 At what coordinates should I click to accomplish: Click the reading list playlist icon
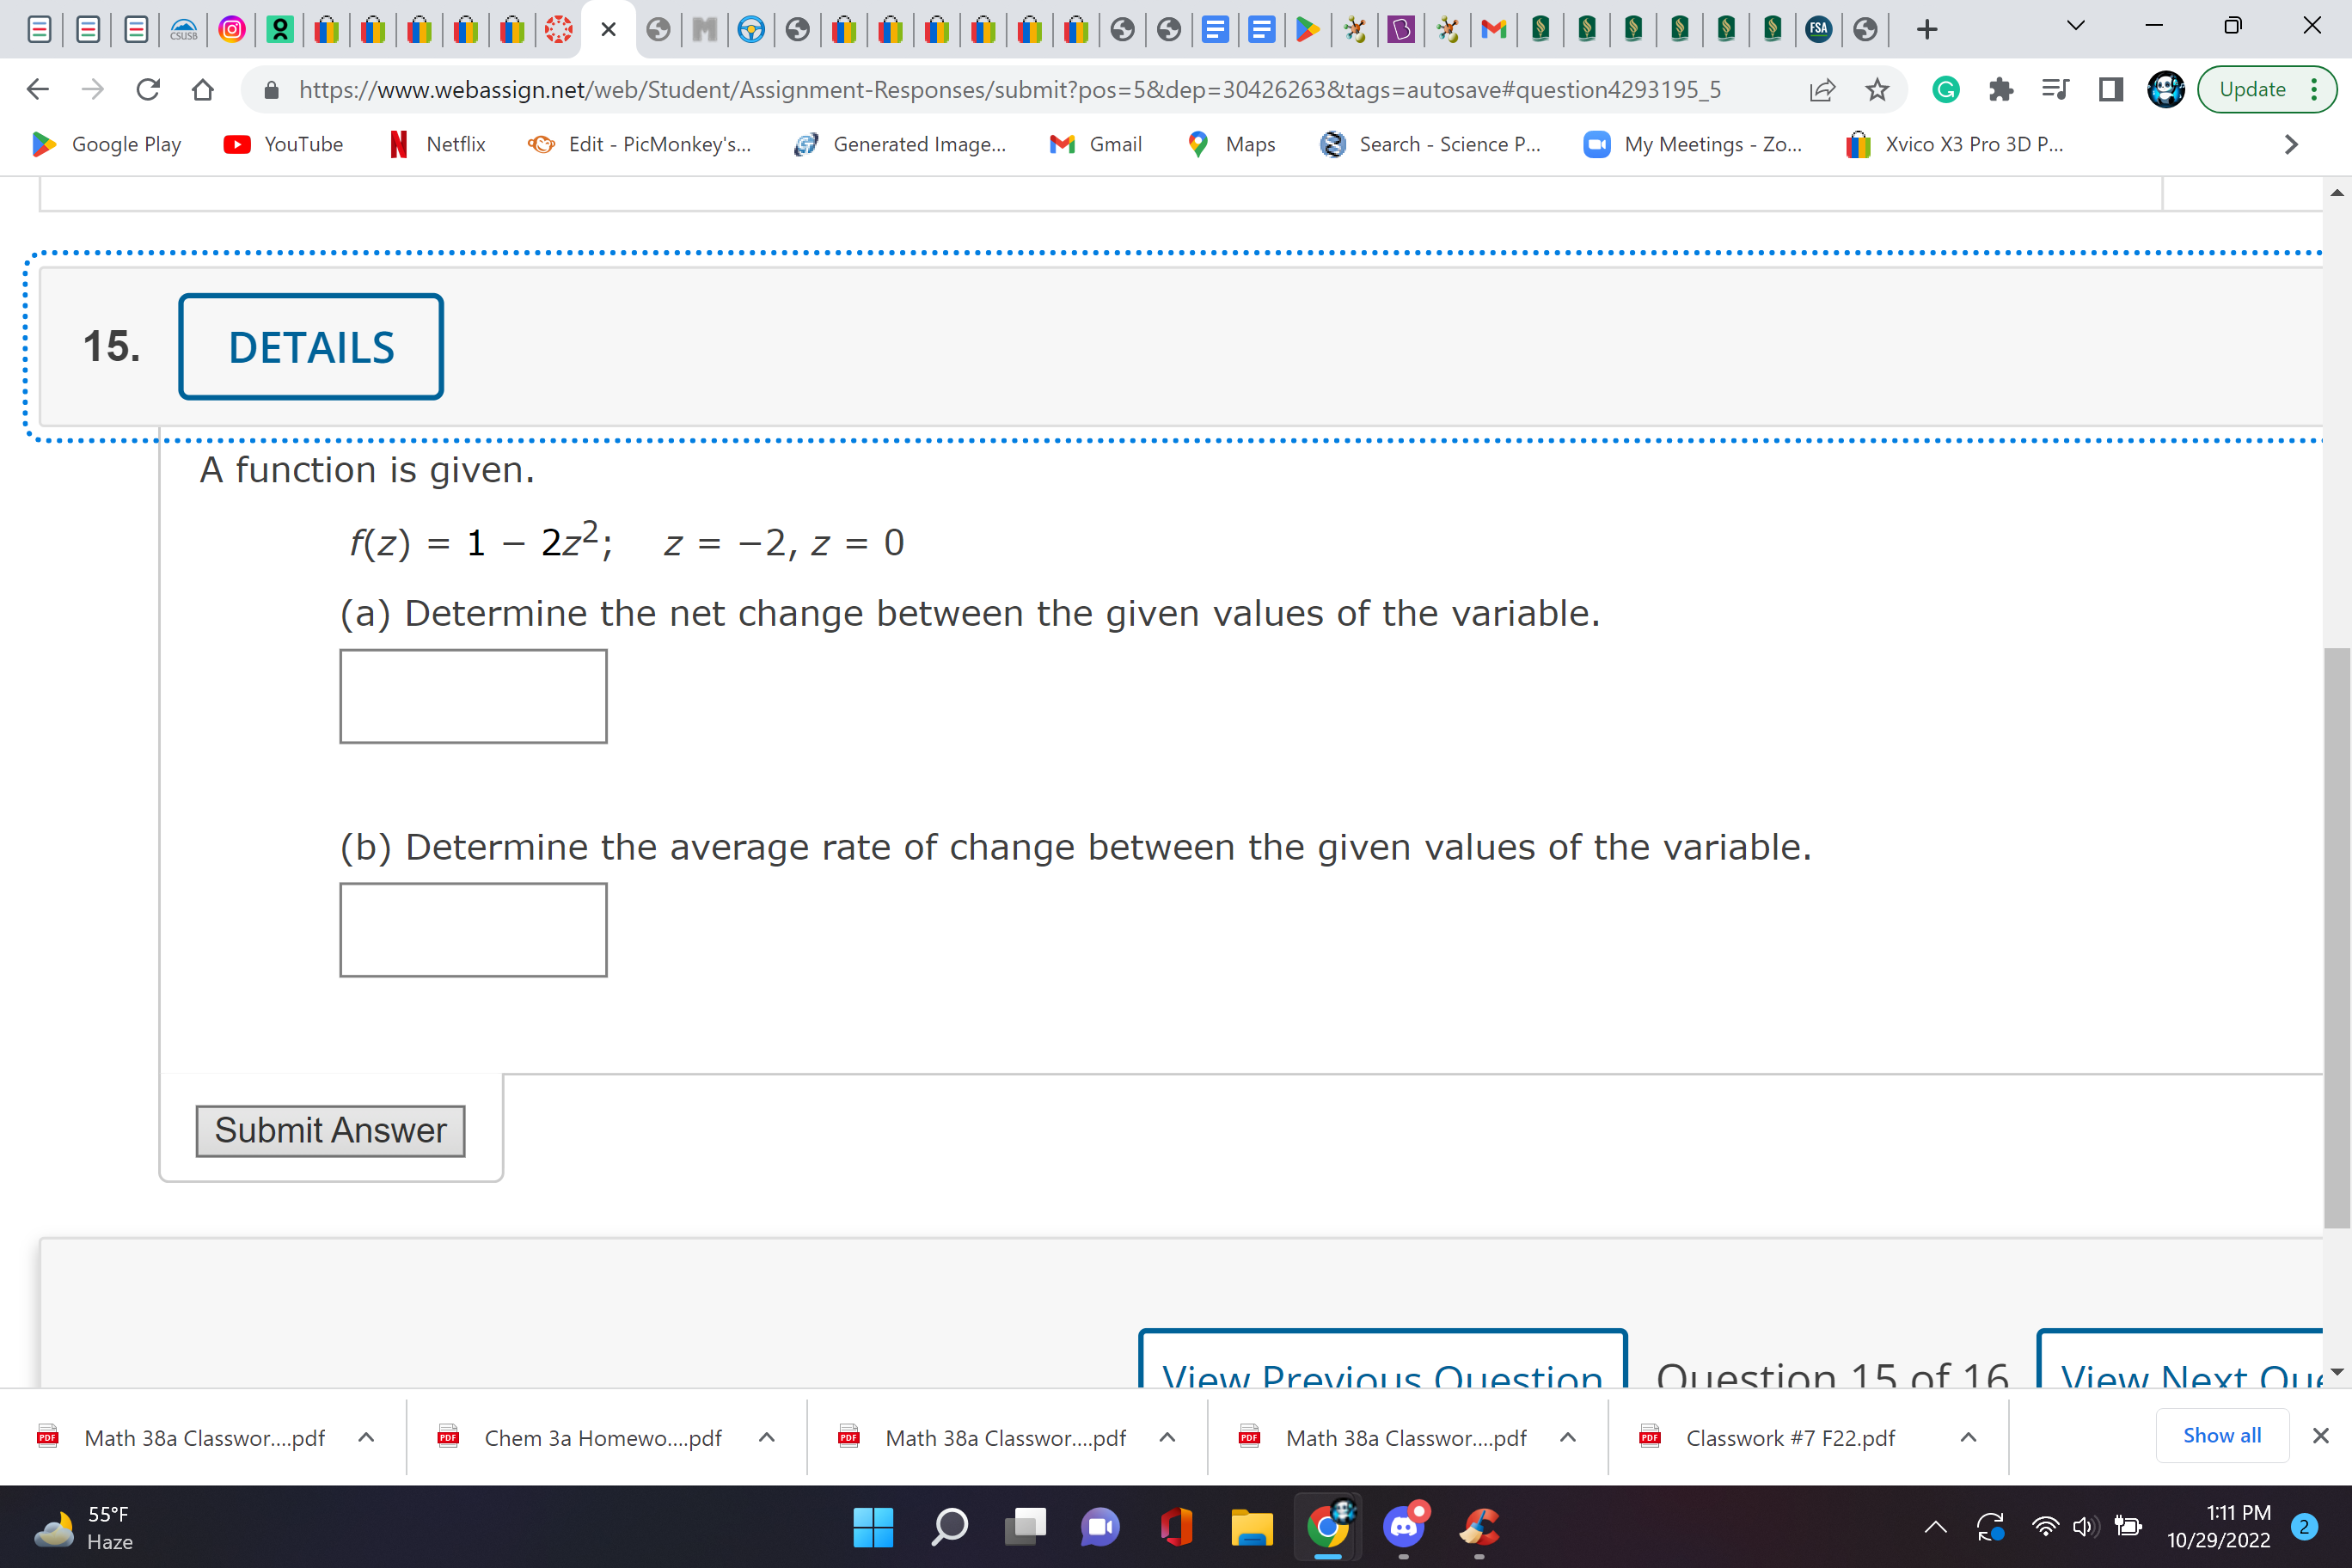coord(2055,89)
